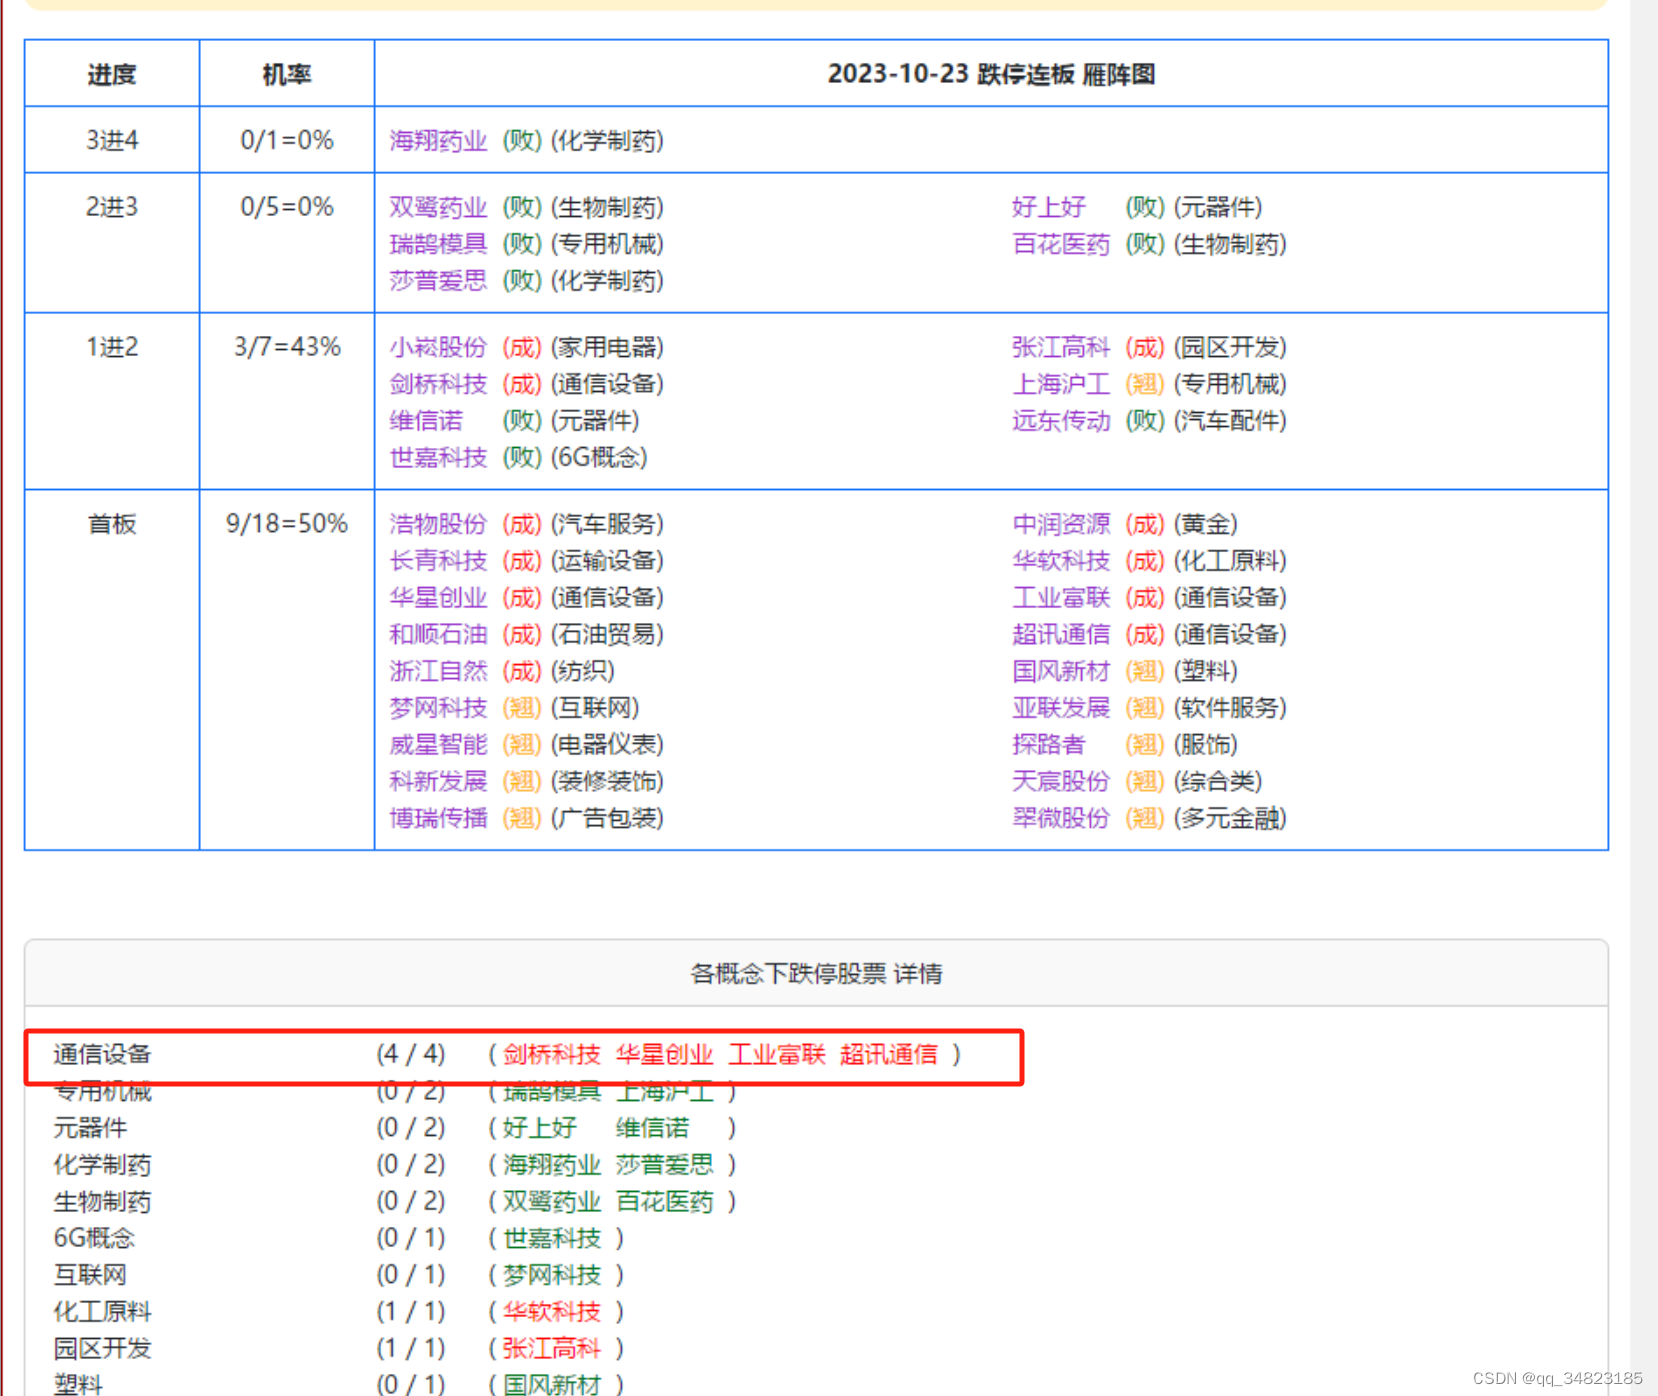Click 园区开发 category label in details list
The width and height of the screenshot is (1658, 1396).
(102, 1349)
